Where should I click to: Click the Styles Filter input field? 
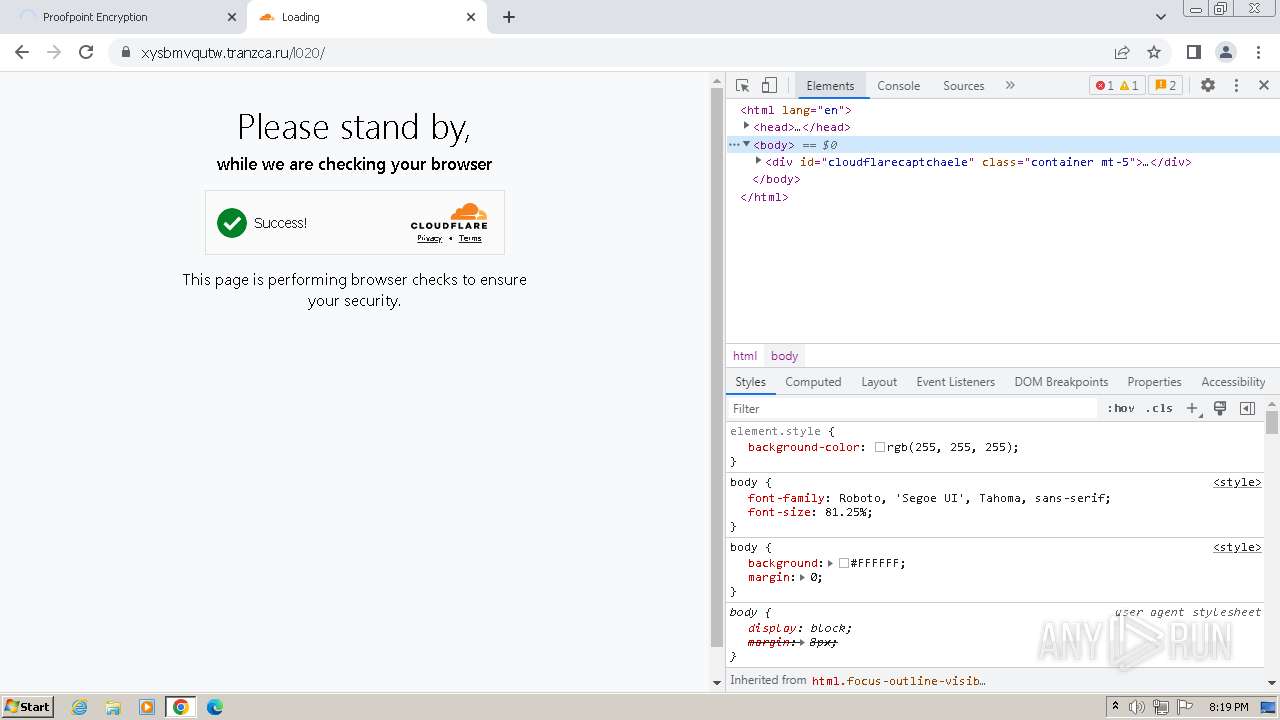tap(913, 408)
